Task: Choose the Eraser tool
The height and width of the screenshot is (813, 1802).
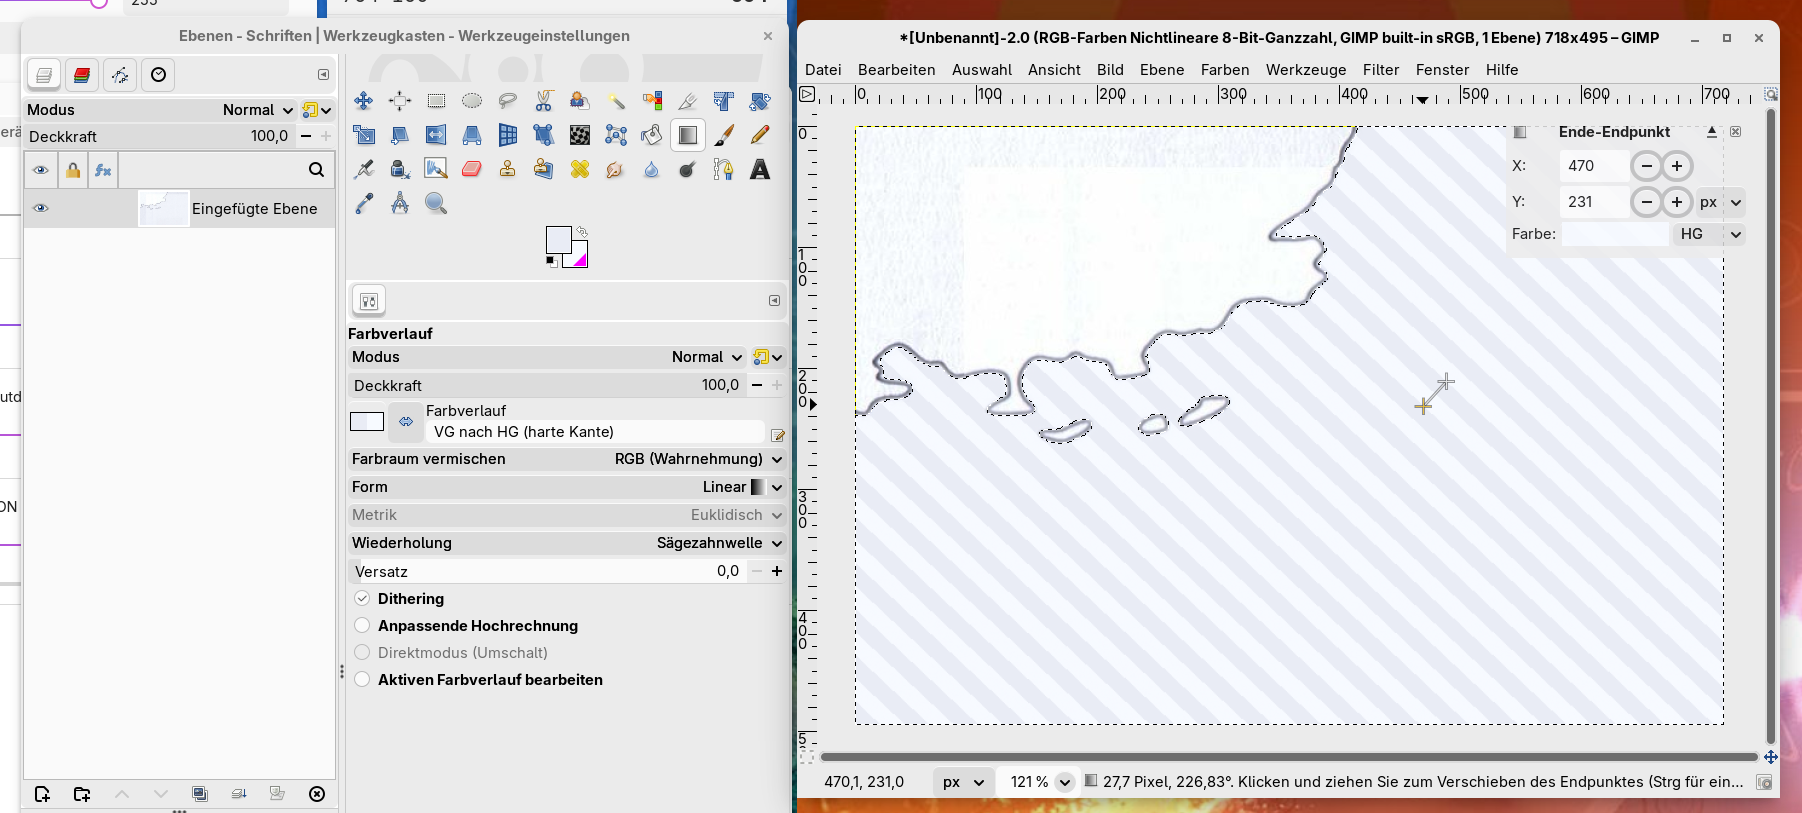Action: coord(472,169)
